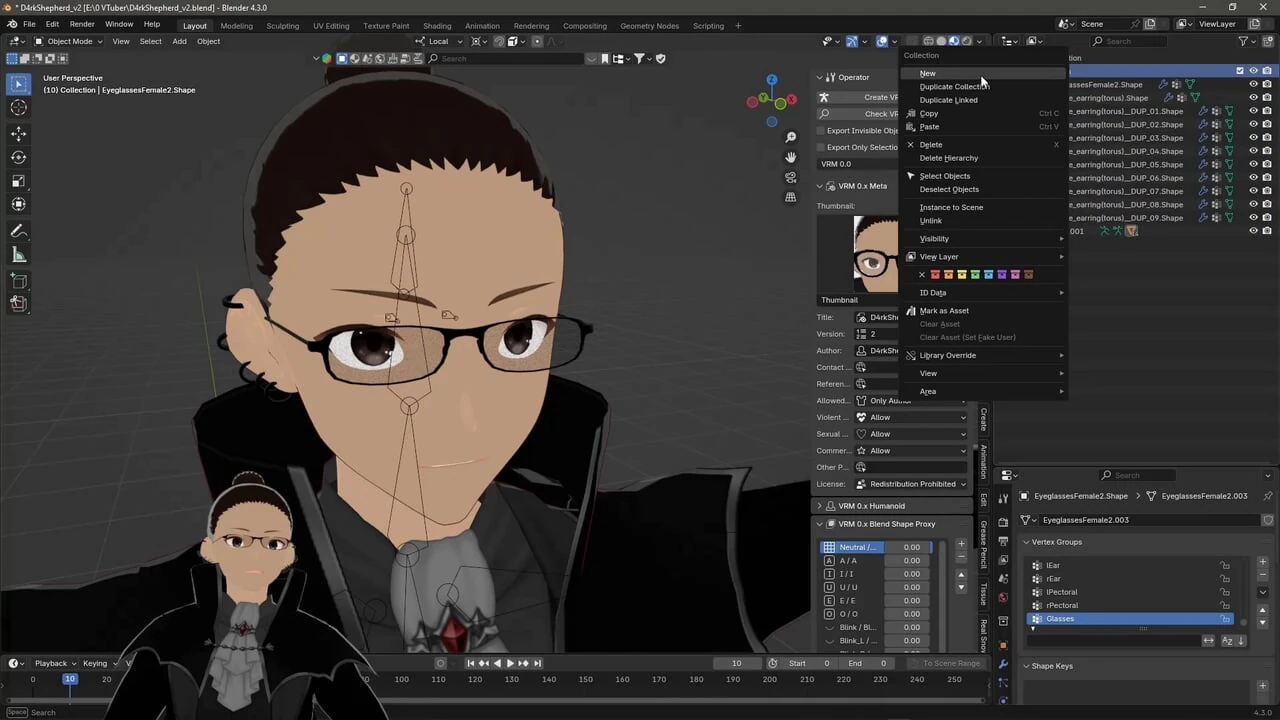Click the current frame field showing 10
The height and width of the screenshot is (720, 1280).
click(x=737, y=663)
